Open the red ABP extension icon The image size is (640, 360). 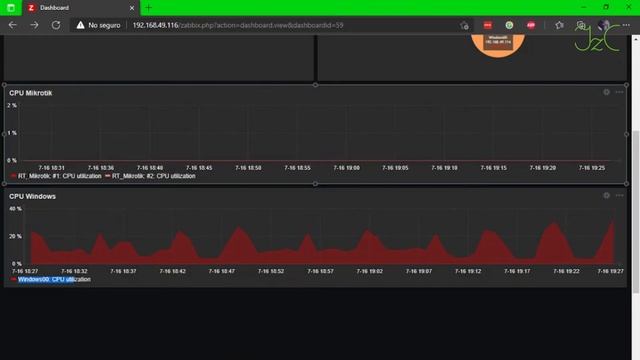pyautogui.click(x=531, y=25)
